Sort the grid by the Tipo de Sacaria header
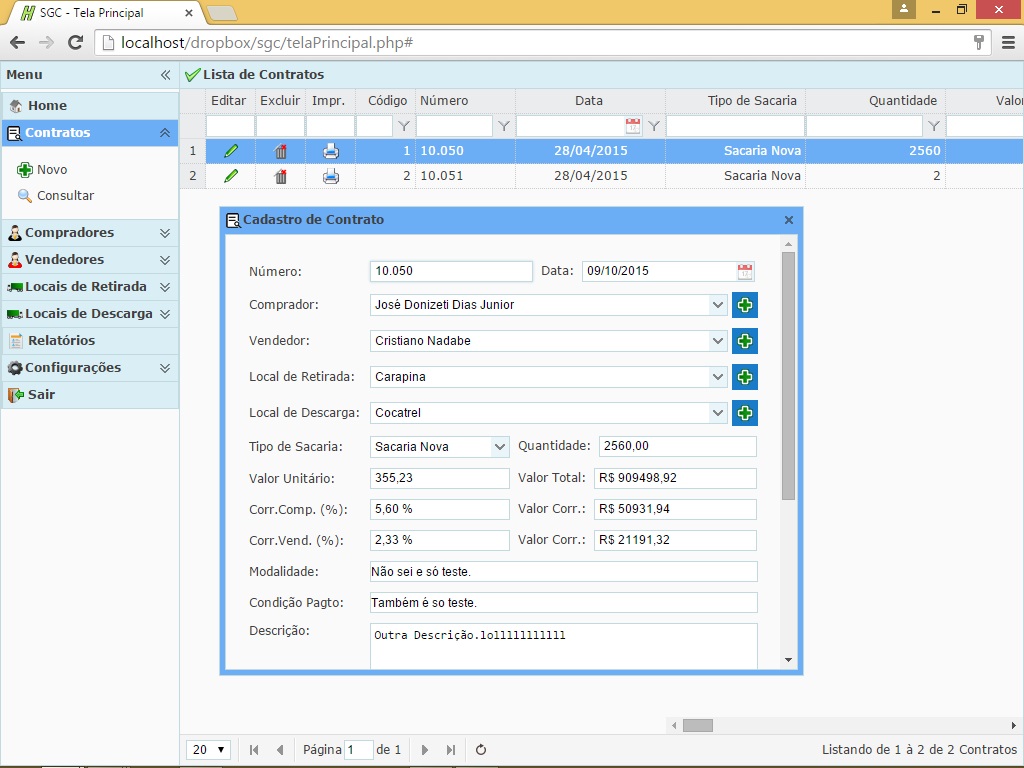This screenshot has height=768, width=1024. (x=735, y=101)
